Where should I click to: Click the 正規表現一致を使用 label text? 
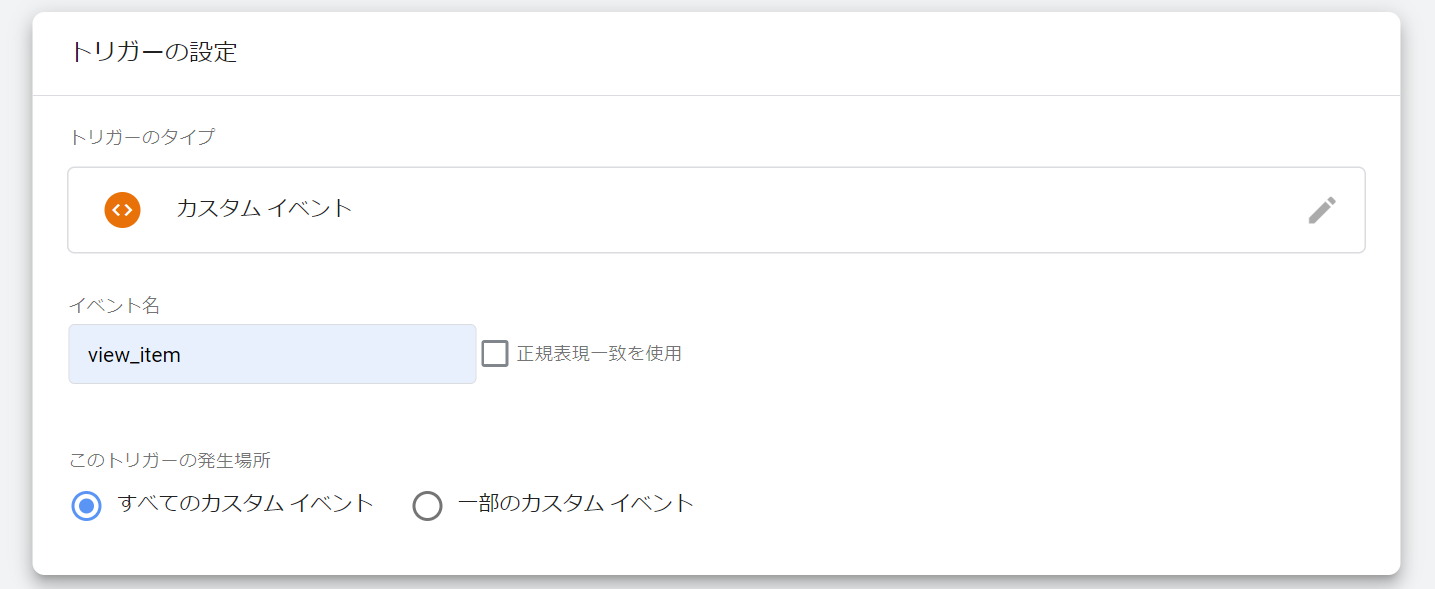(x=599, y=354)
